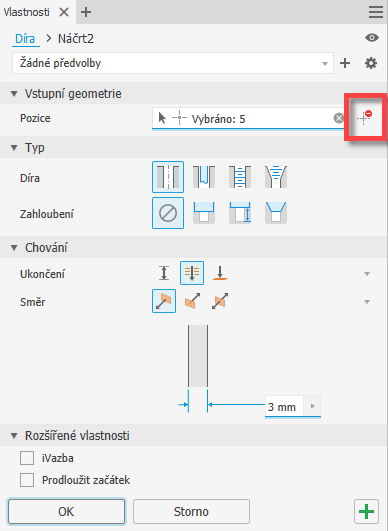The width and height of the screenshot is (388, 531).
Task: Set termination to Through All
Action: pyautogui.click(x=192, y=273)
